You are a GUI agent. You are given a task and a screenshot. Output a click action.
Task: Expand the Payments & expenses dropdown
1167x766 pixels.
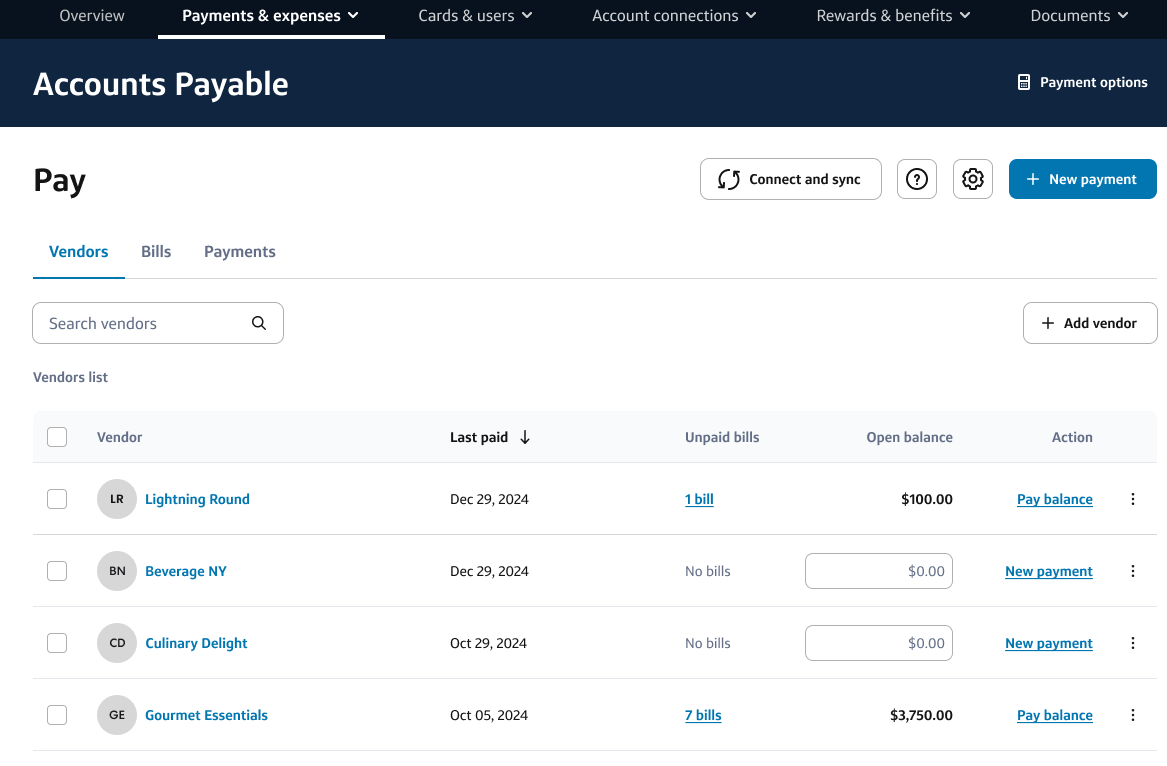[x=271, y=16]
